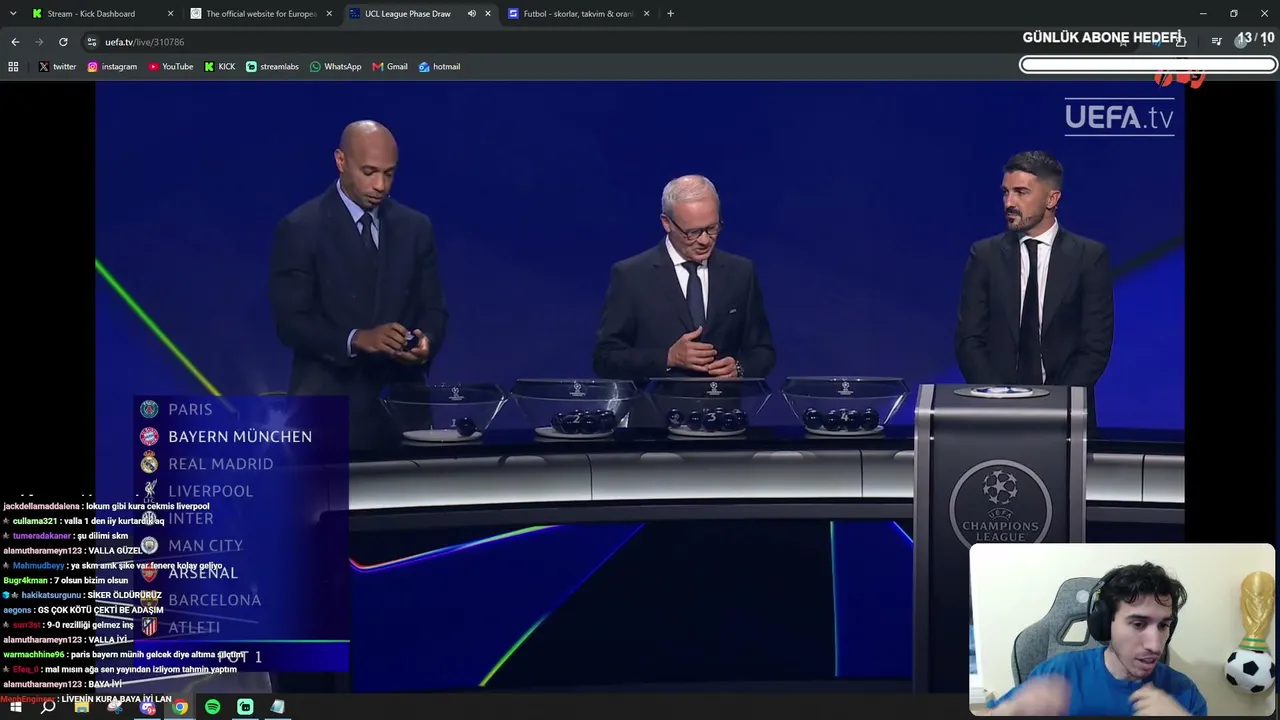Viewport: 1280px width, 720px height.
Task: Switch to the Futbol - skorlar, takvim tab
Action: coord(580,14)
